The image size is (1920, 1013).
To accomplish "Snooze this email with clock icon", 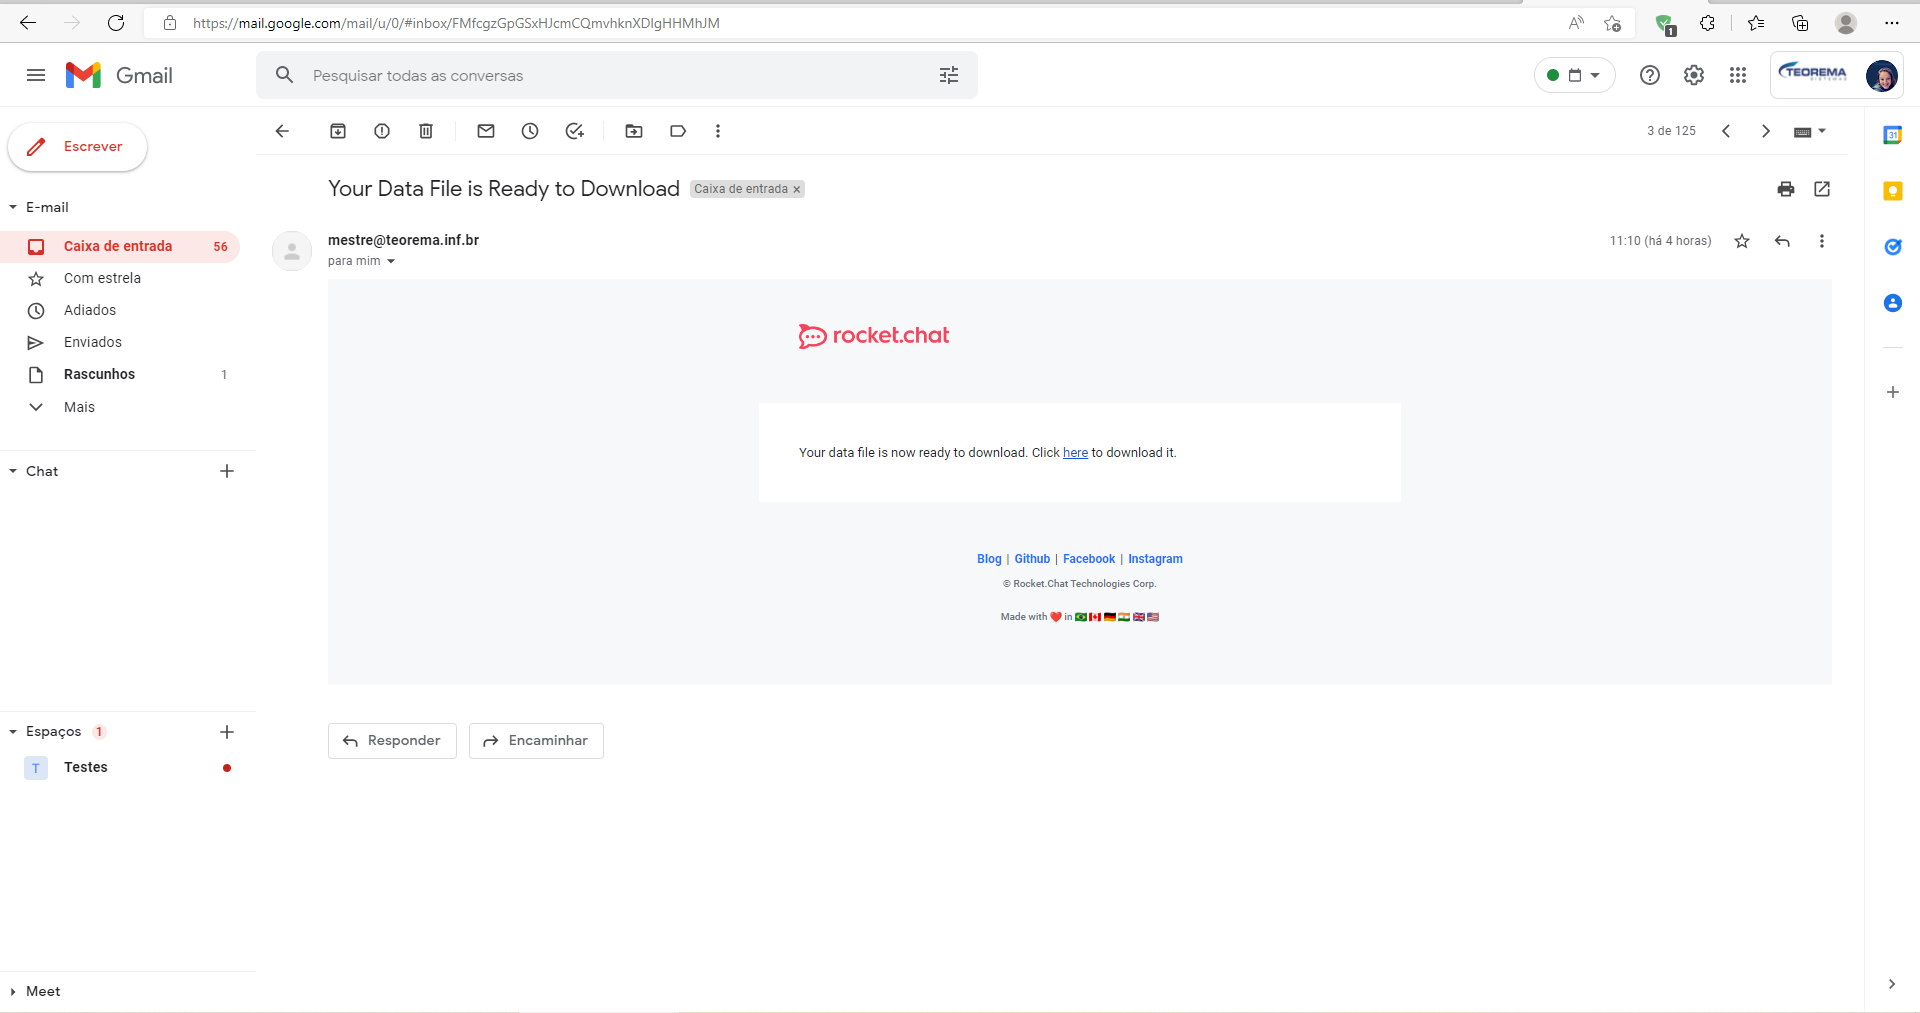I will (x=530, y=131).
